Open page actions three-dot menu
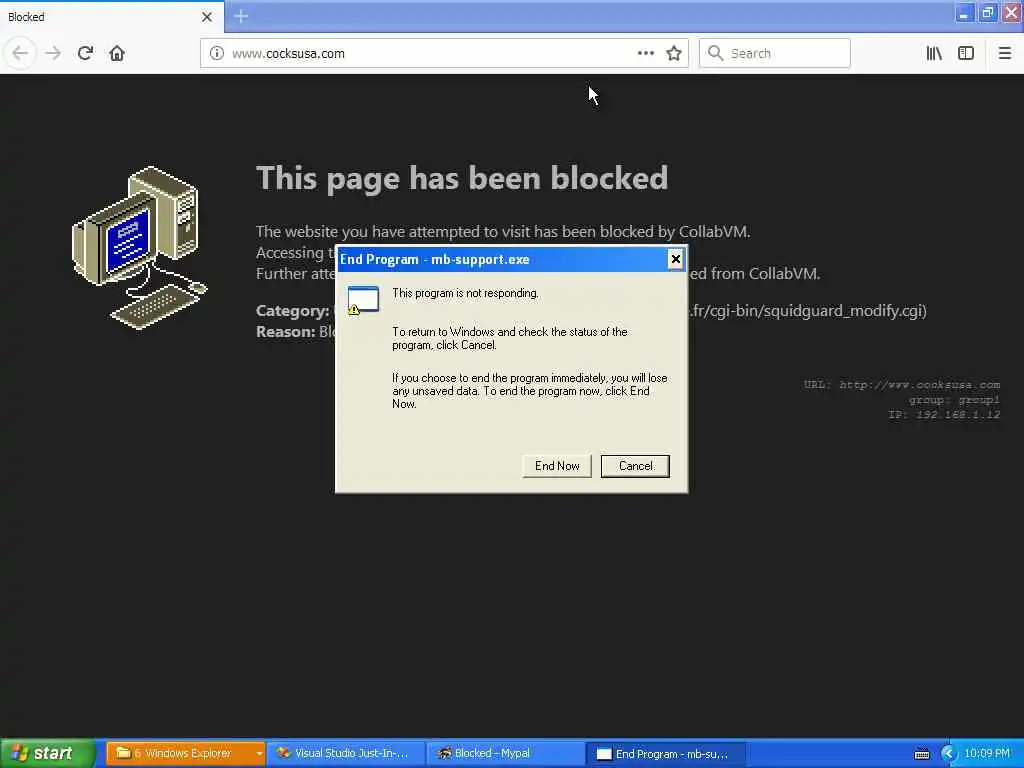The width and height of the screenshot is (1024, 768). point(645,53)
